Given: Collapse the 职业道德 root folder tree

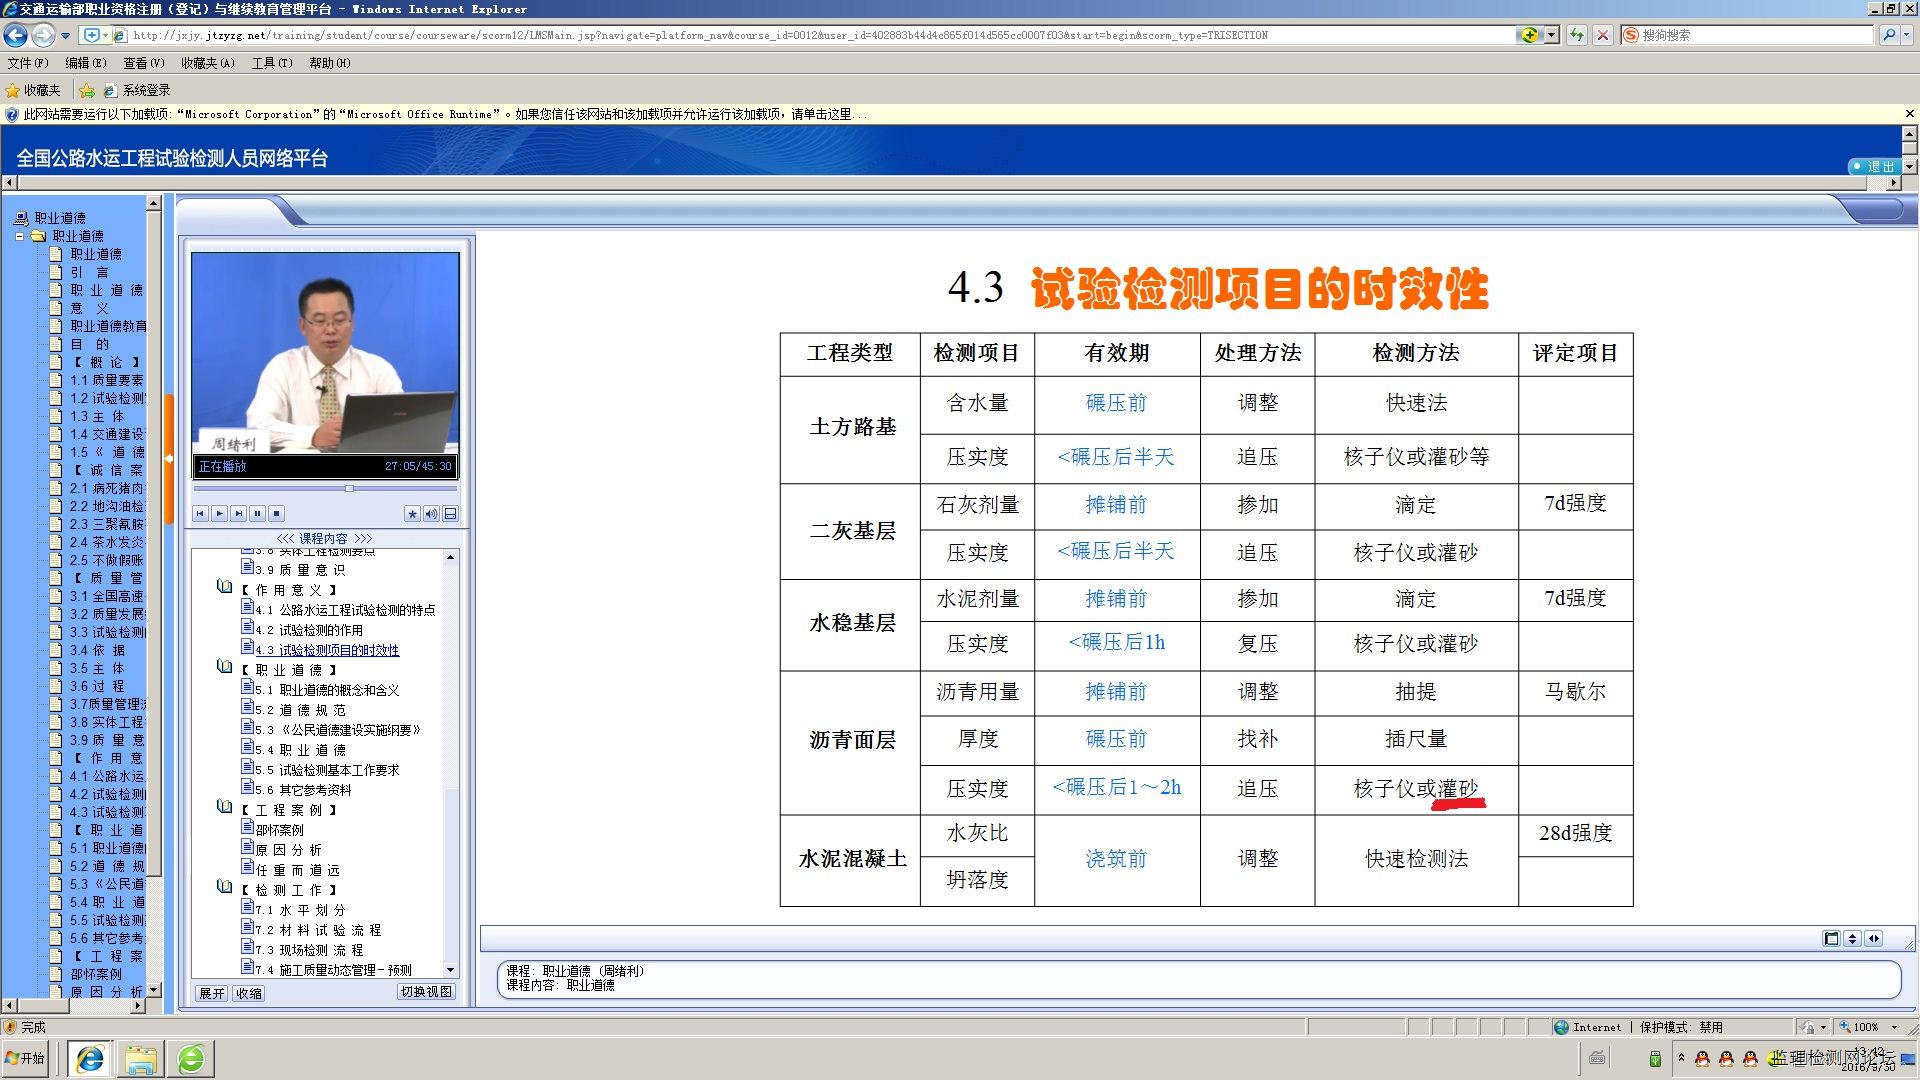Looking at the screenshot, I should click(19, 236).
